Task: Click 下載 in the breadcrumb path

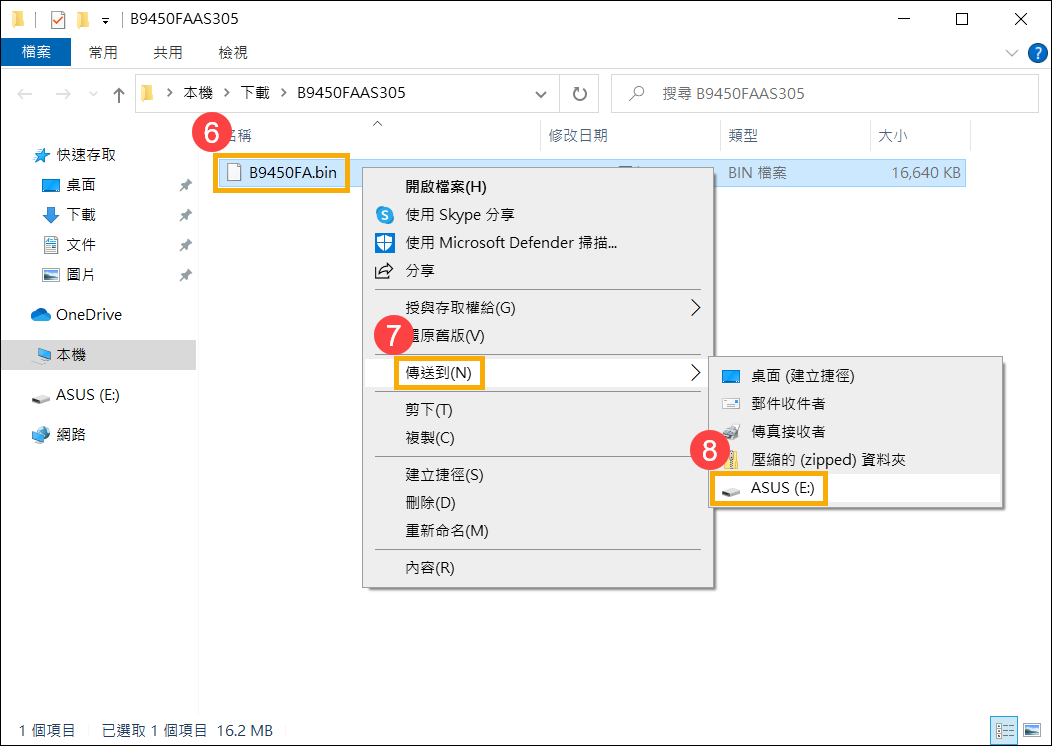Action: pos(254,93)
